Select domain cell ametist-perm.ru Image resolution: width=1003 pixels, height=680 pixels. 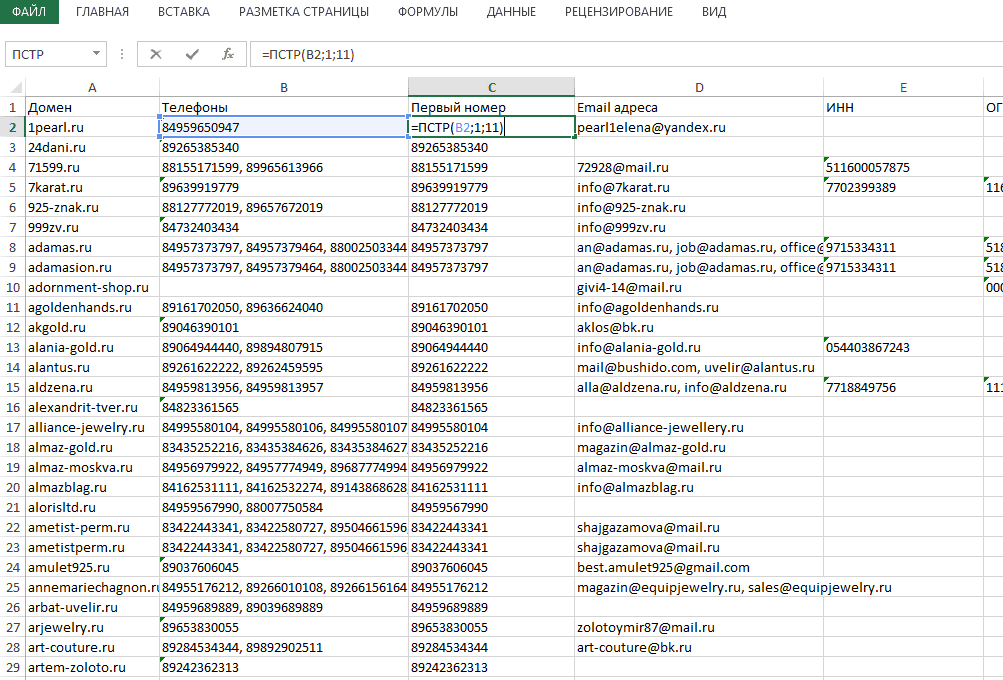tap(92, 527)
